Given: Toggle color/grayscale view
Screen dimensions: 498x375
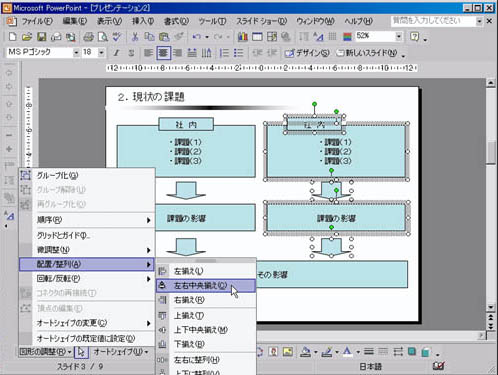Looking at the screenshot, I should (347, 36).
